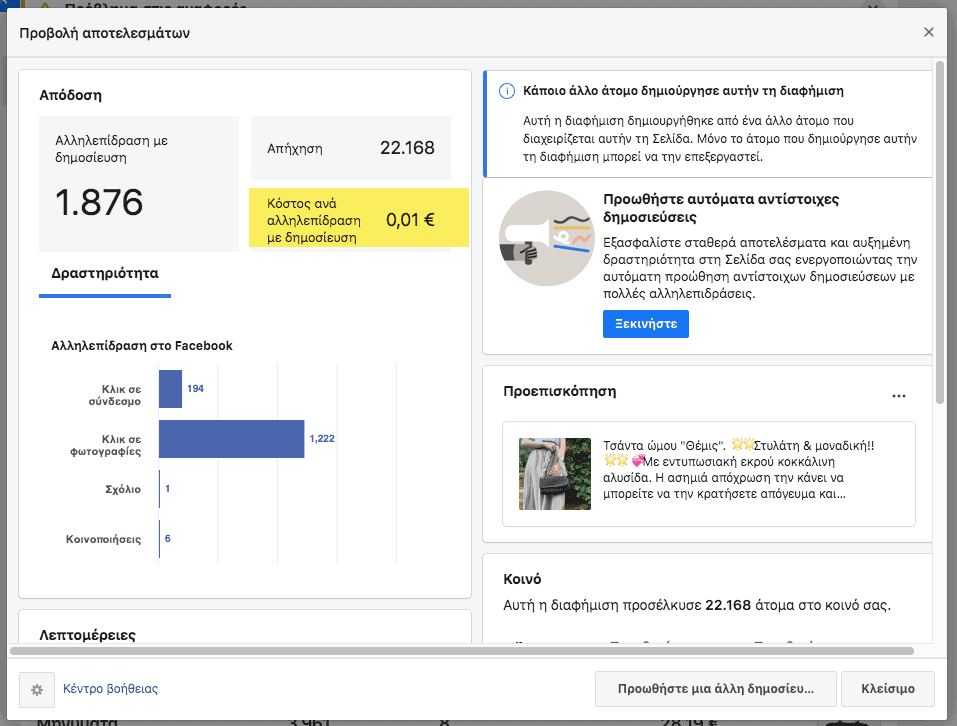957x726 pixels.
Task: Close the results view dialog with X
Action: pyautogui.click(x=929, y=32)
